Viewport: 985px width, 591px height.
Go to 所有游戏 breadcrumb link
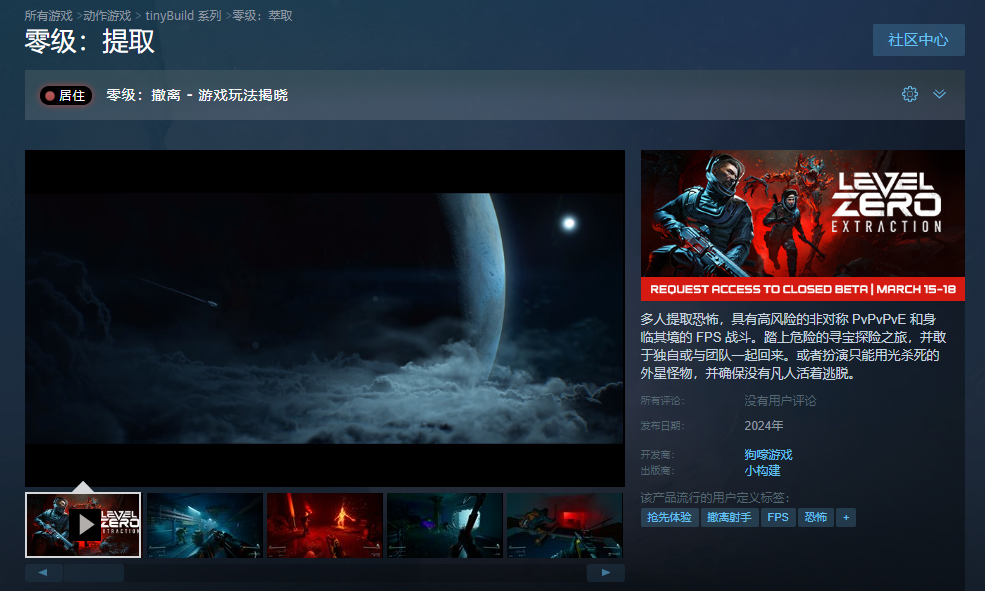[x=48, y=16]
